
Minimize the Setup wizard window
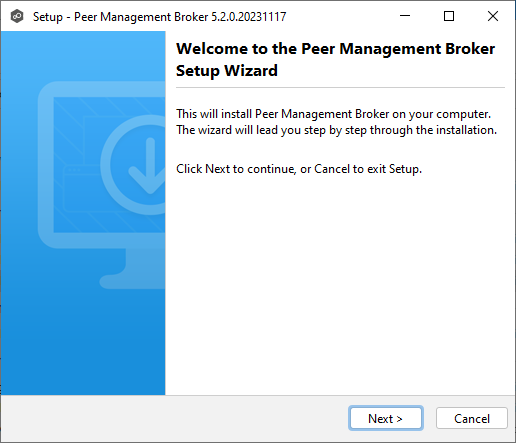[x=405, y=16]
